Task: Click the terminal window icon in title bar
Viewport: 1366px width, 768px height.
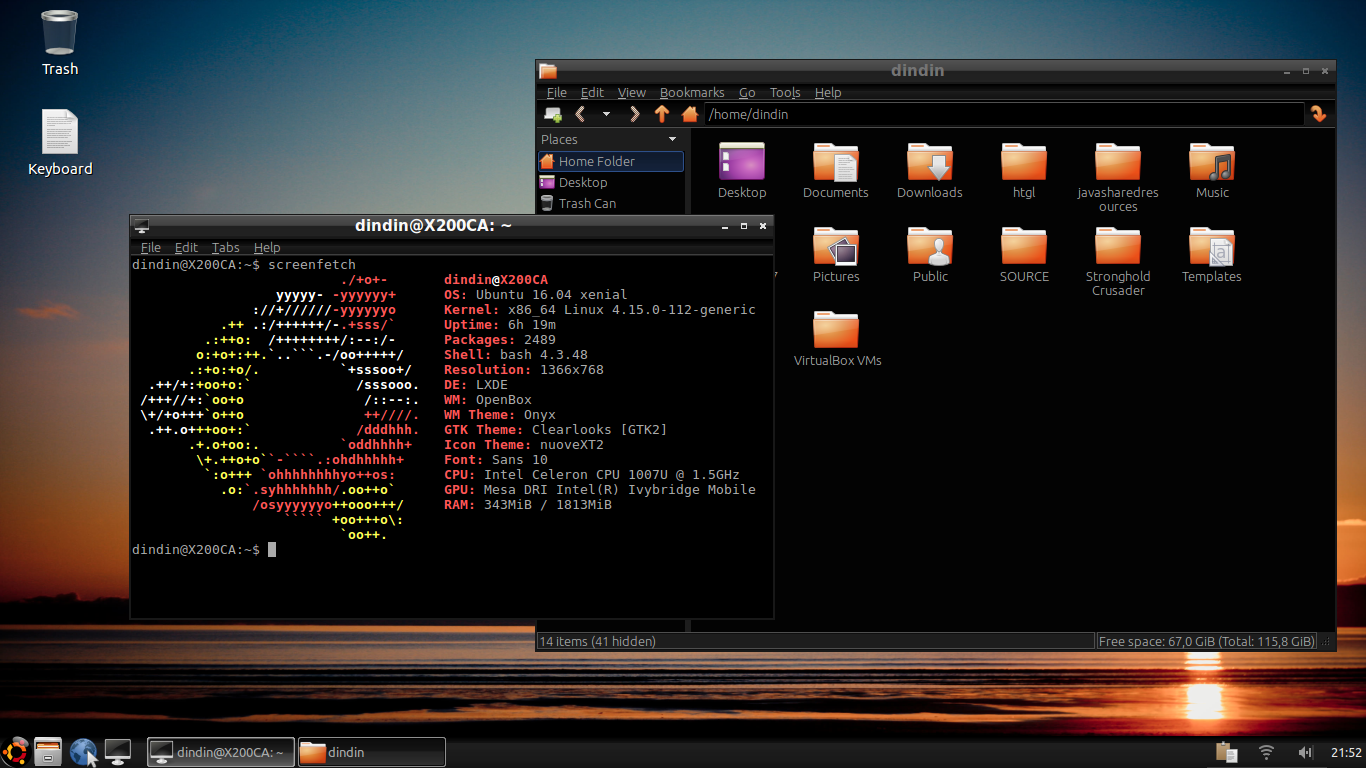Action: tap(141, 226)
